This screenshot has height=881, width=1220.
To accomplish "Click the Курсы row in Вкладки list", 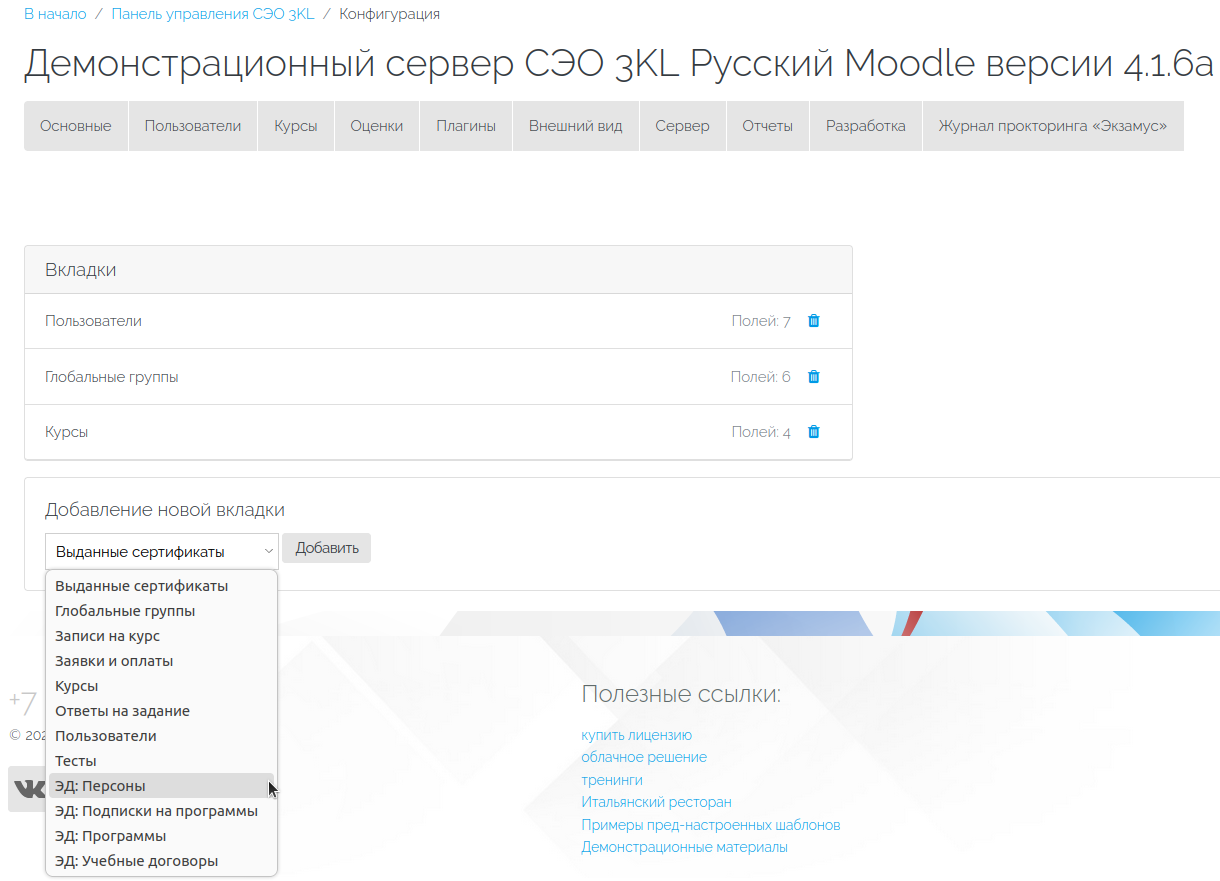I will [x=438, y=432].
